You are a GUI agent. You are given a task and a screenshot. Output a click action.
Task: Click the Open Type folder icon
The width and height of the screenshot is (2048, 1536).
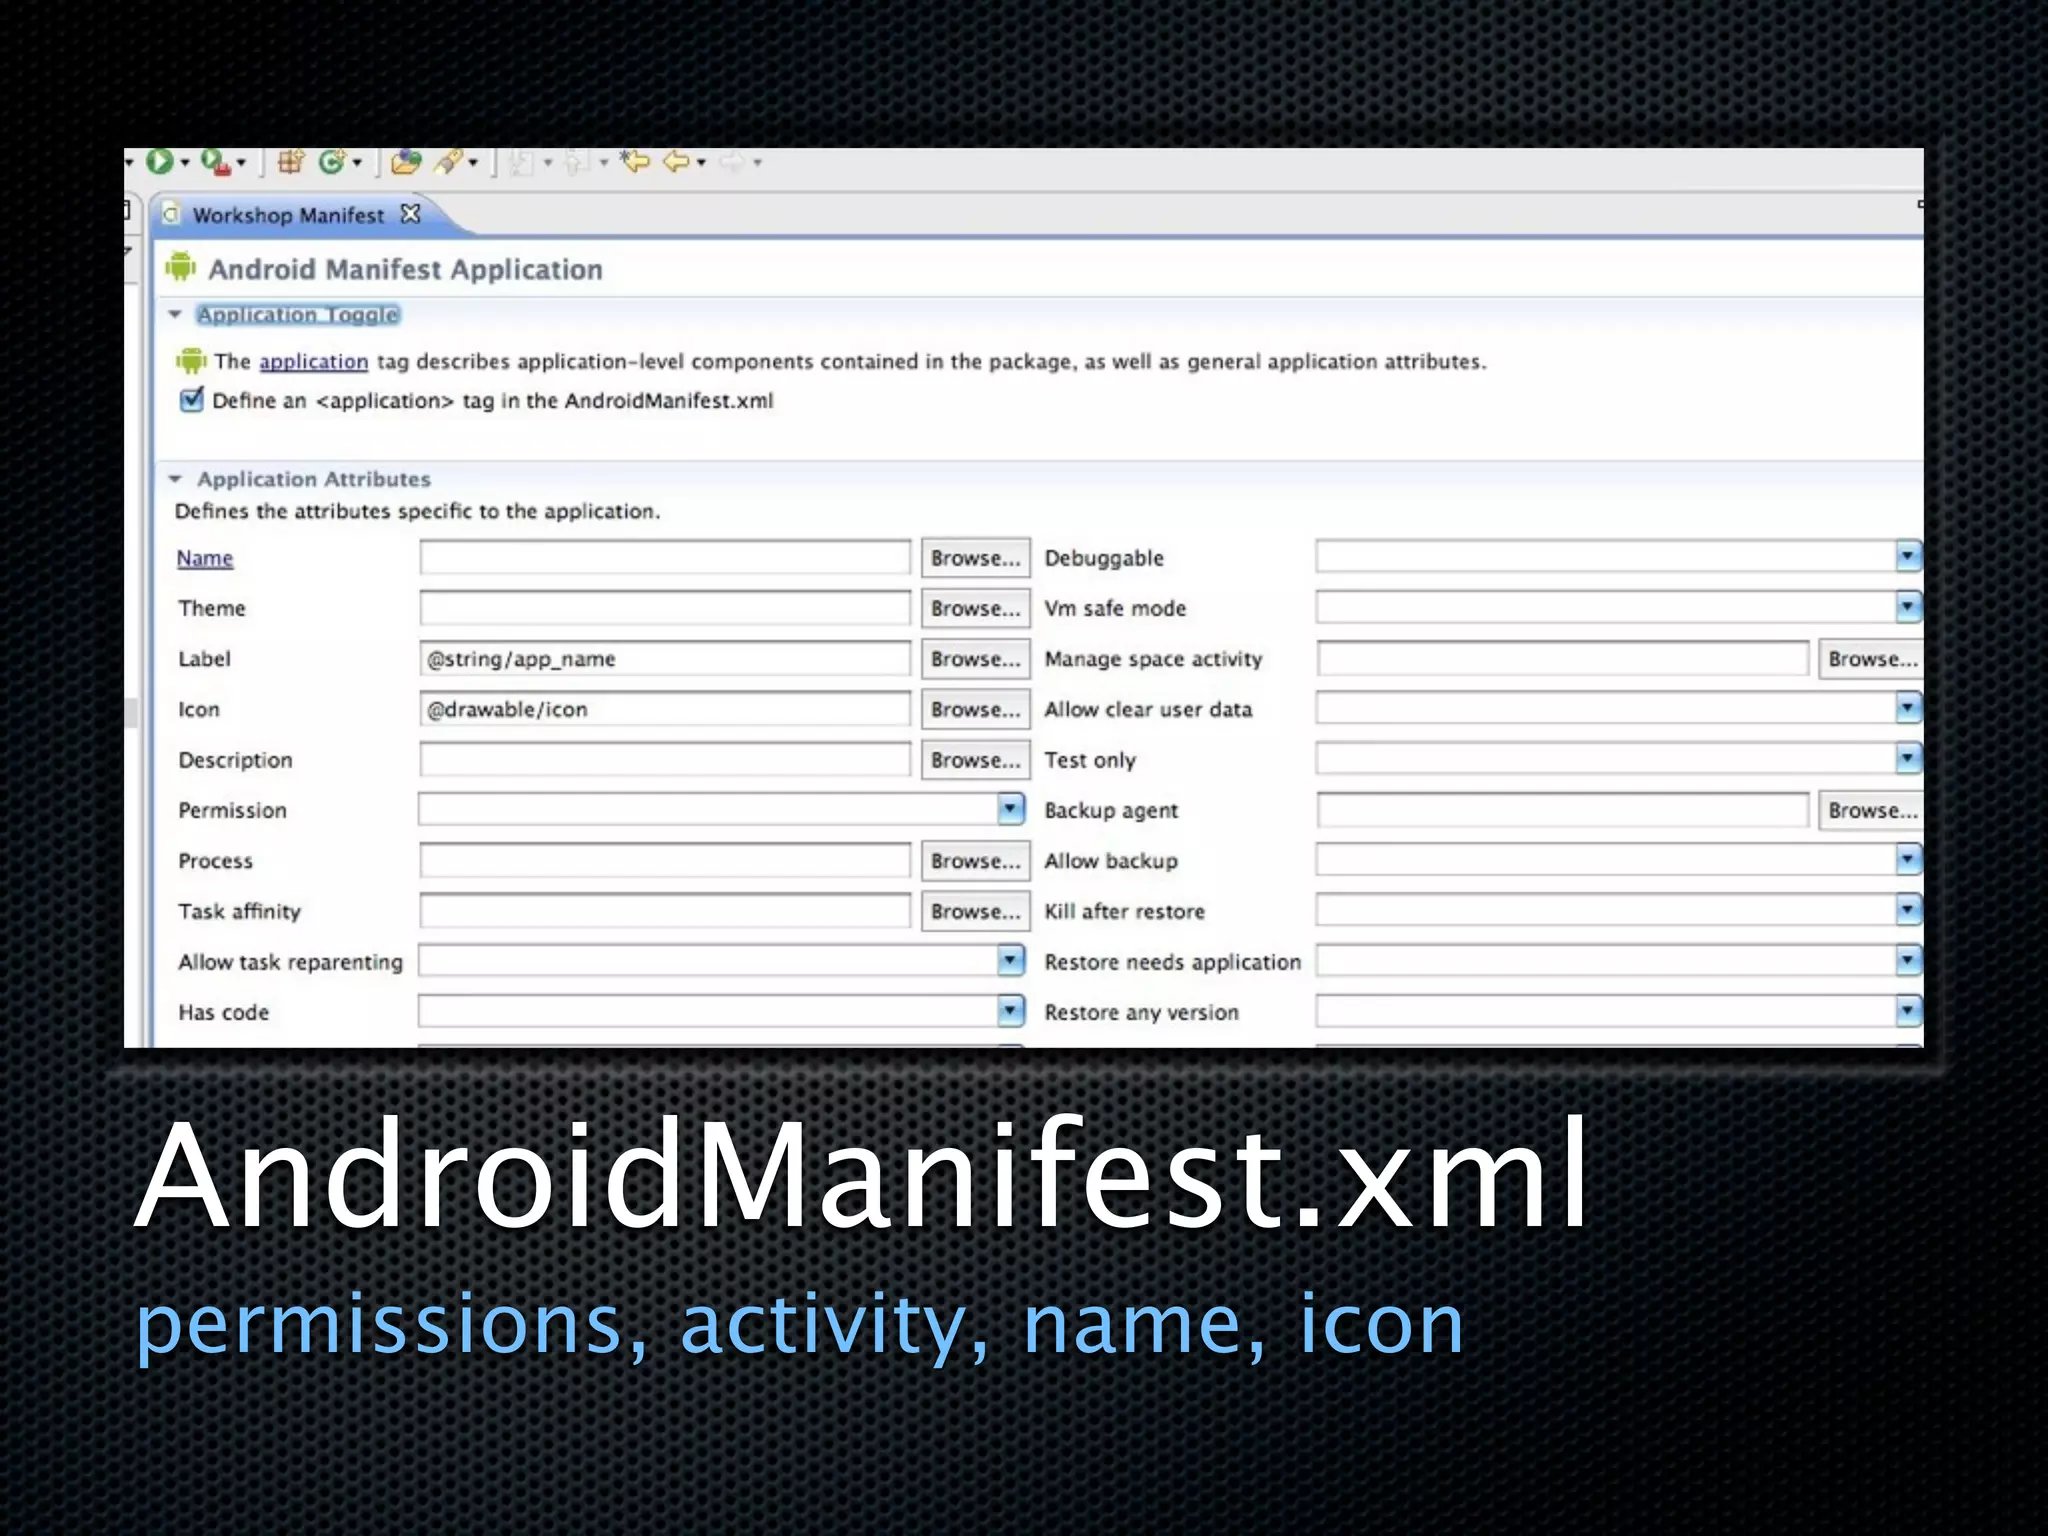point(405,161)
